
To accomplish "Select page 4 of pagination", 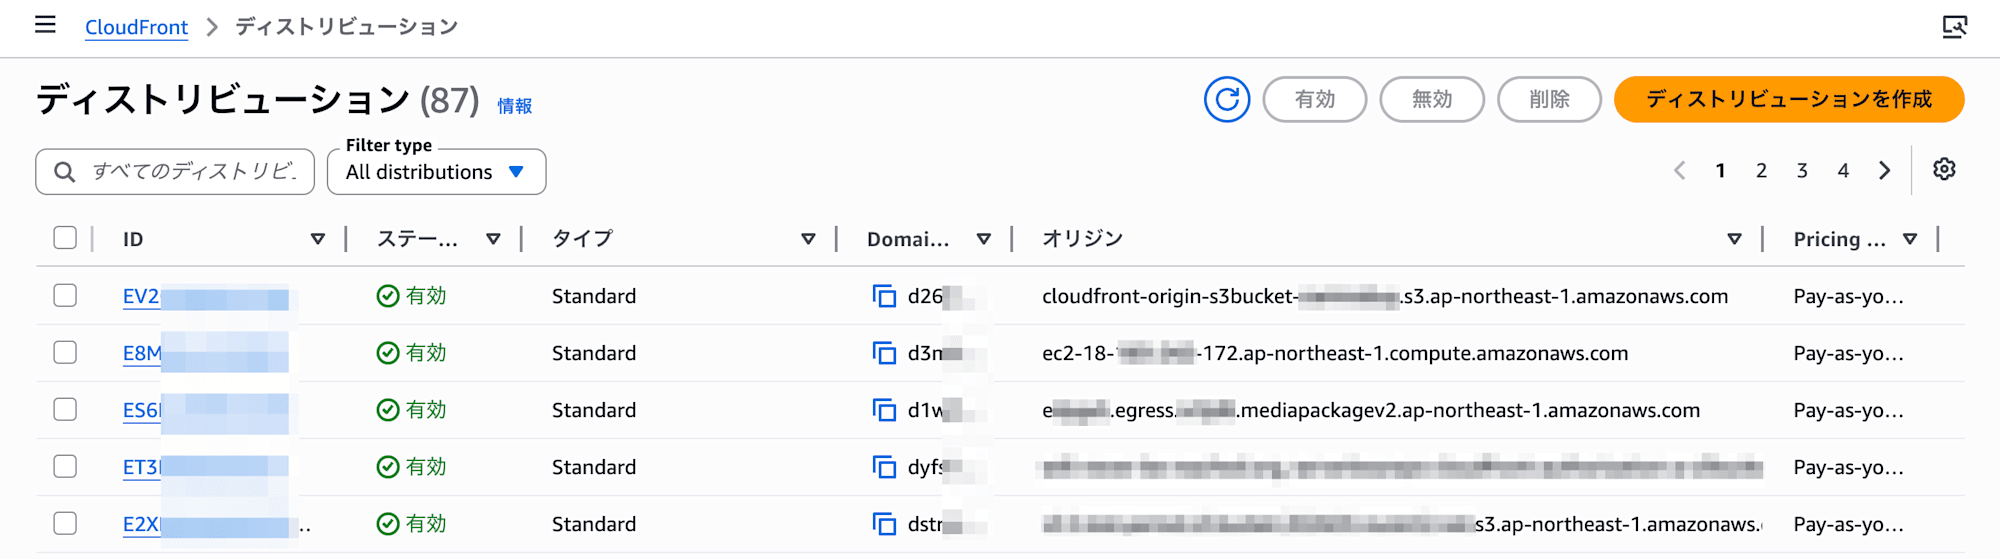I will tap(1843, 171).
